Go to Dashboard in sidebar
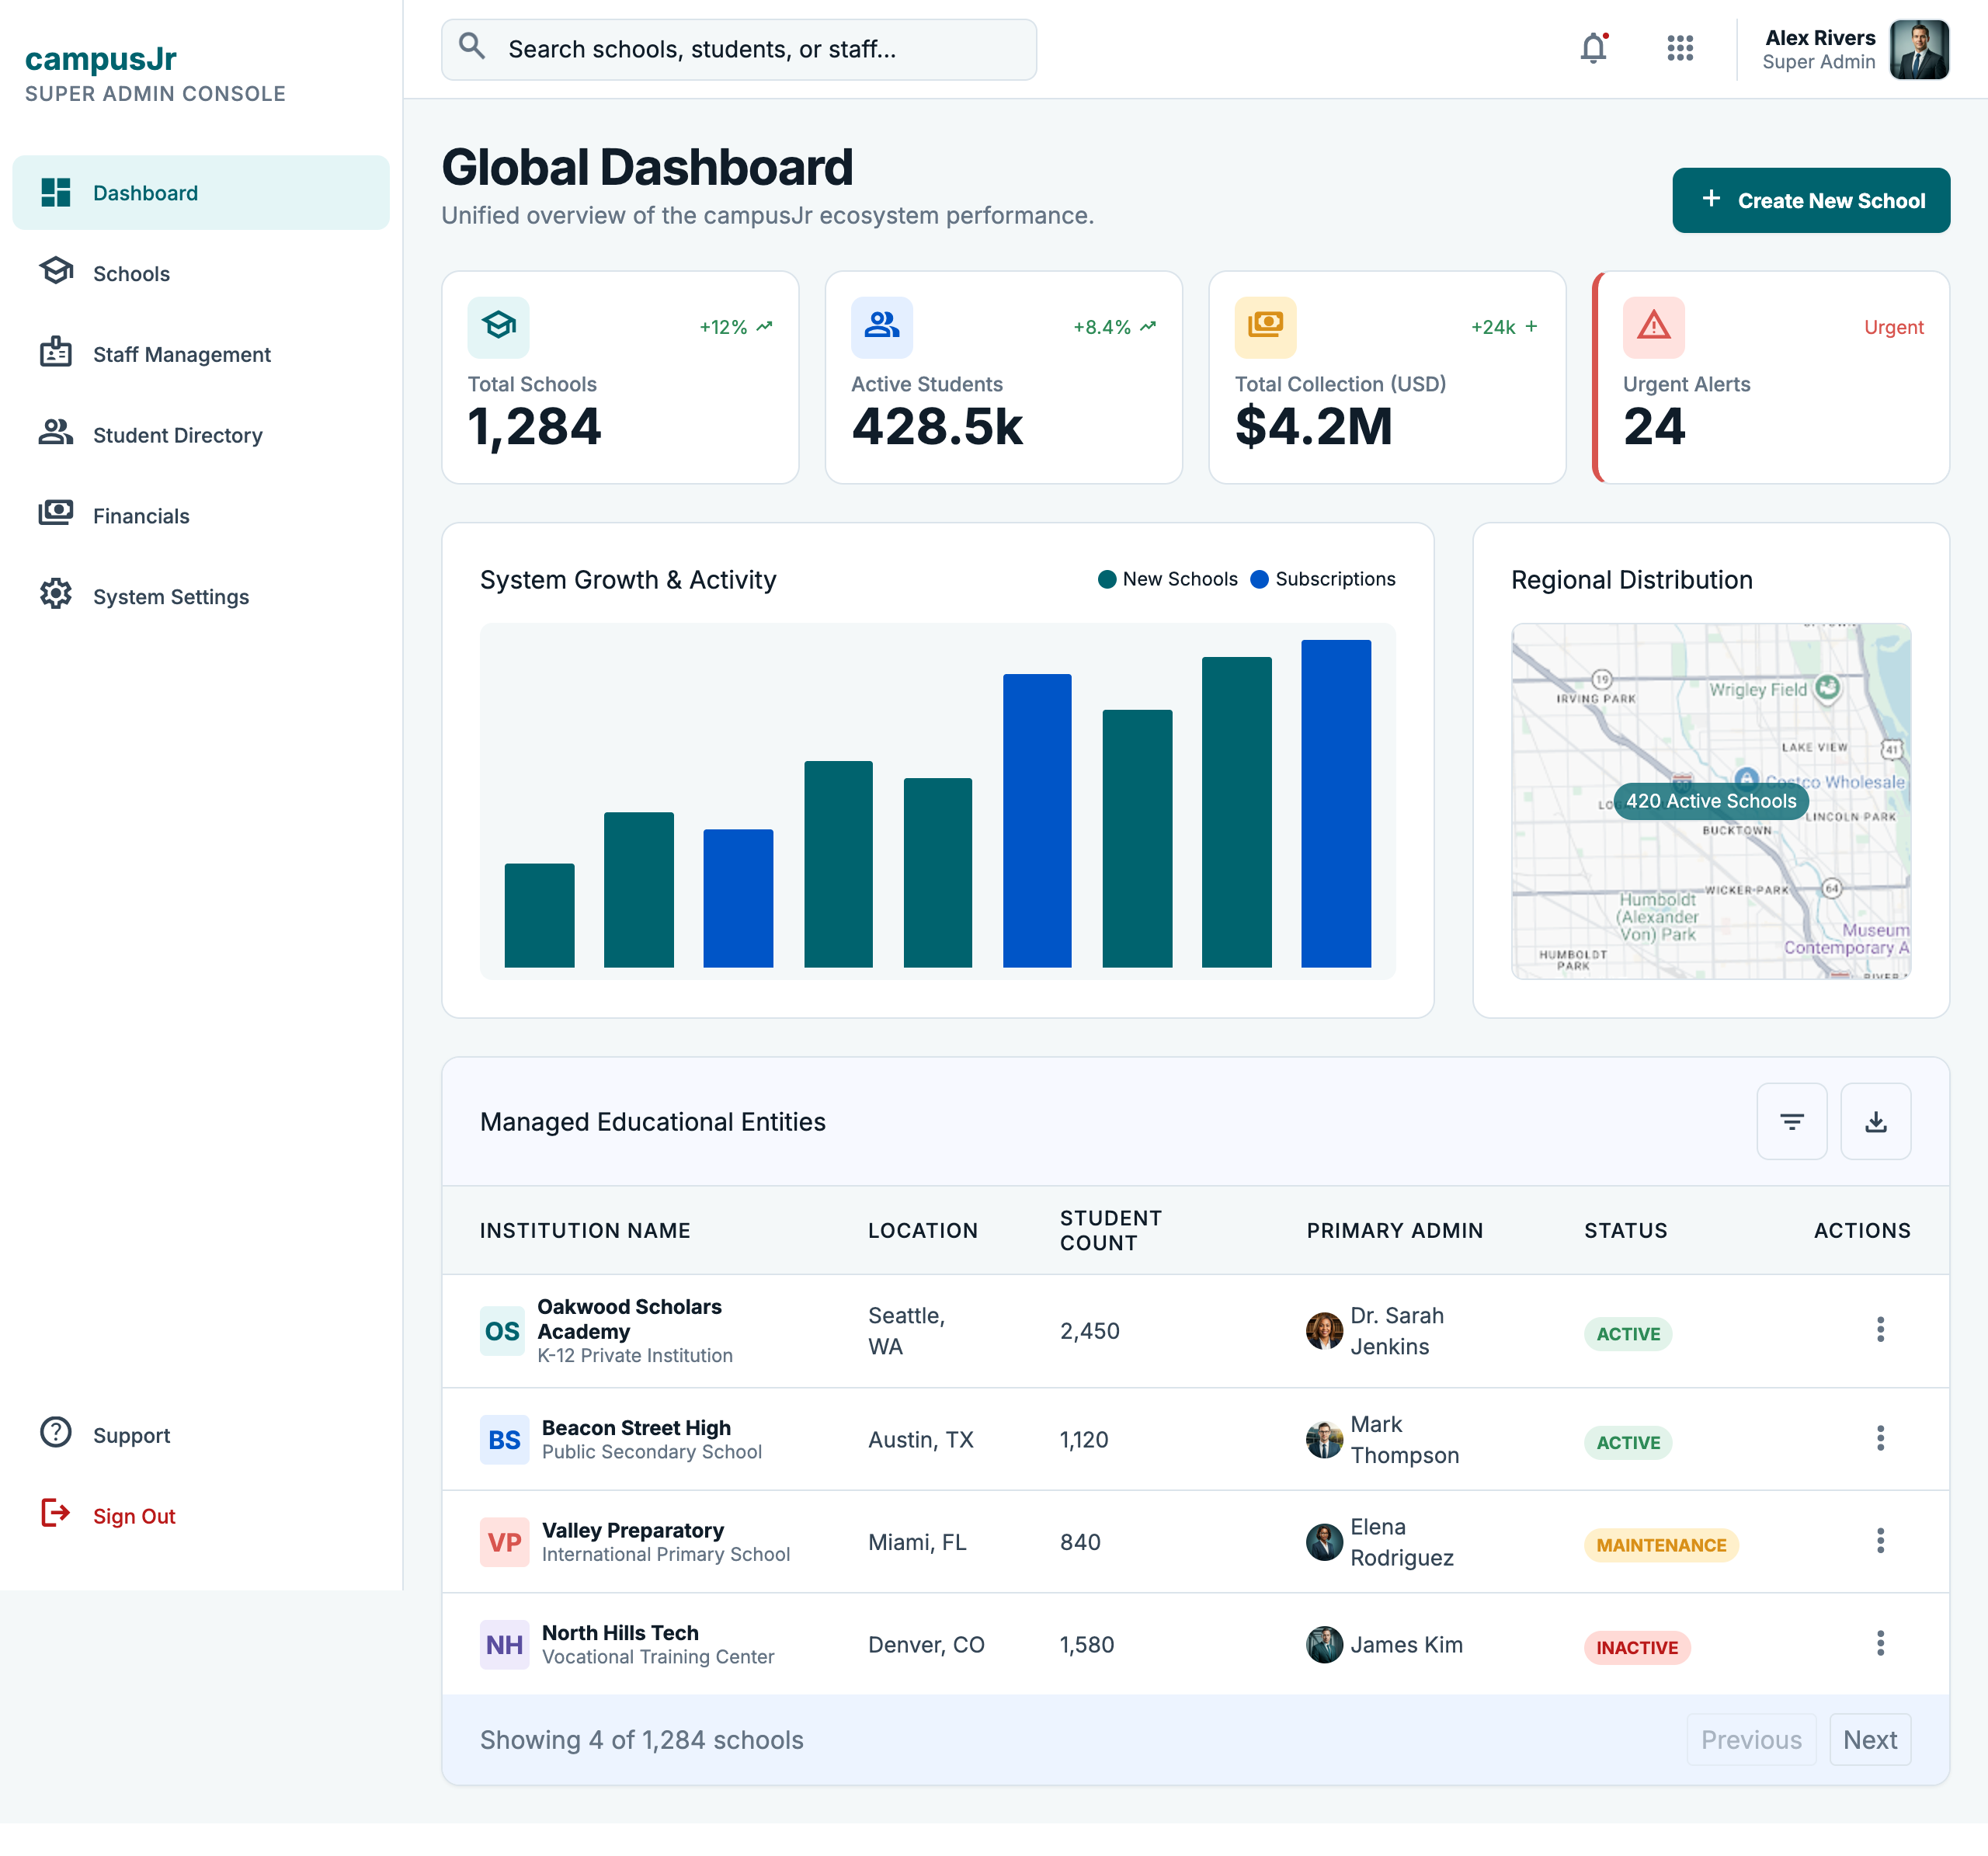Viewport: 1988px width, 1856px height. [200, 192]
